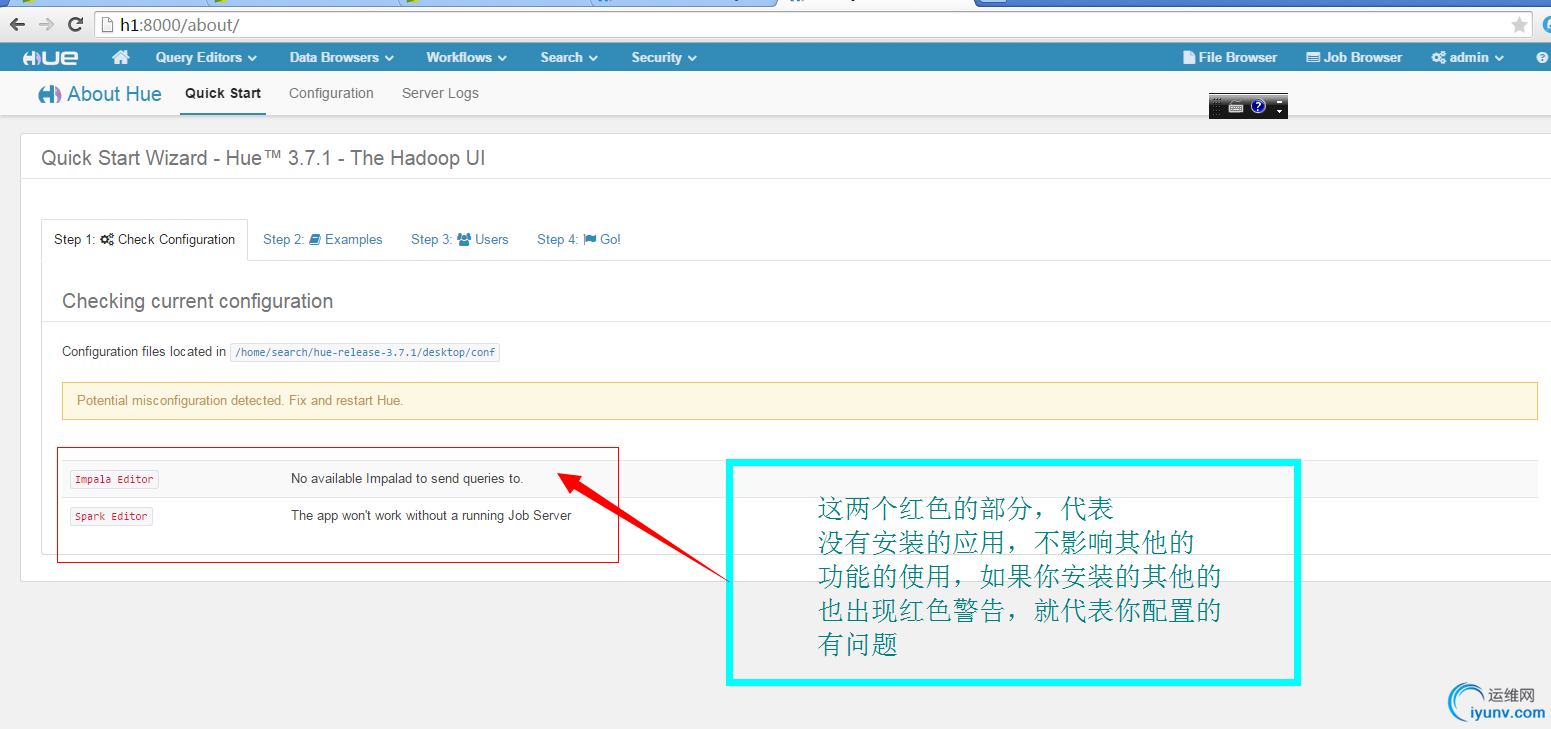This screenshot has height=729, width=1551.
Task: Go to Step 2: Examples tab
Action: 323,239
